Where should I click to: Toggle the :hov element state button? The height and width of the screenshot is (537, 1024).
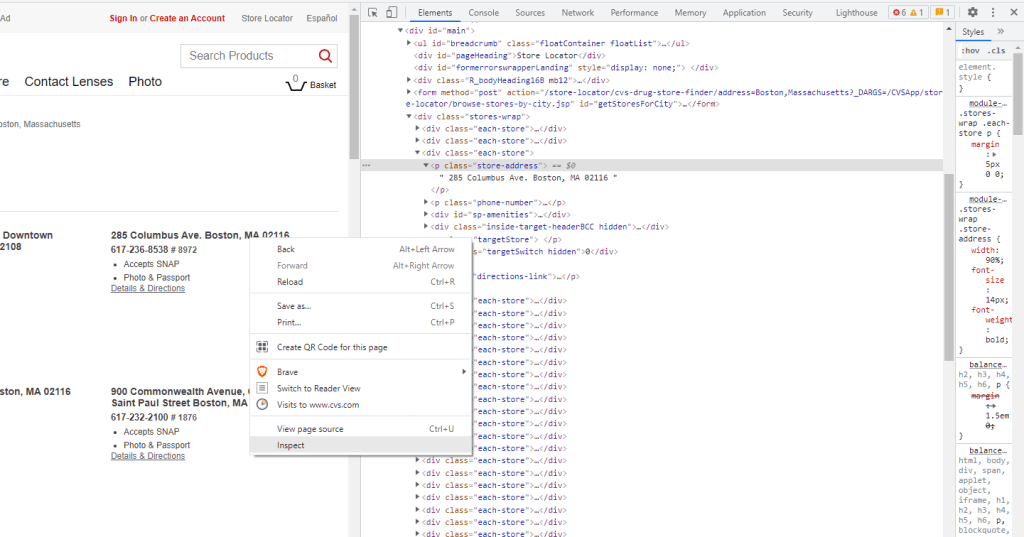click(x=970, y=50)
